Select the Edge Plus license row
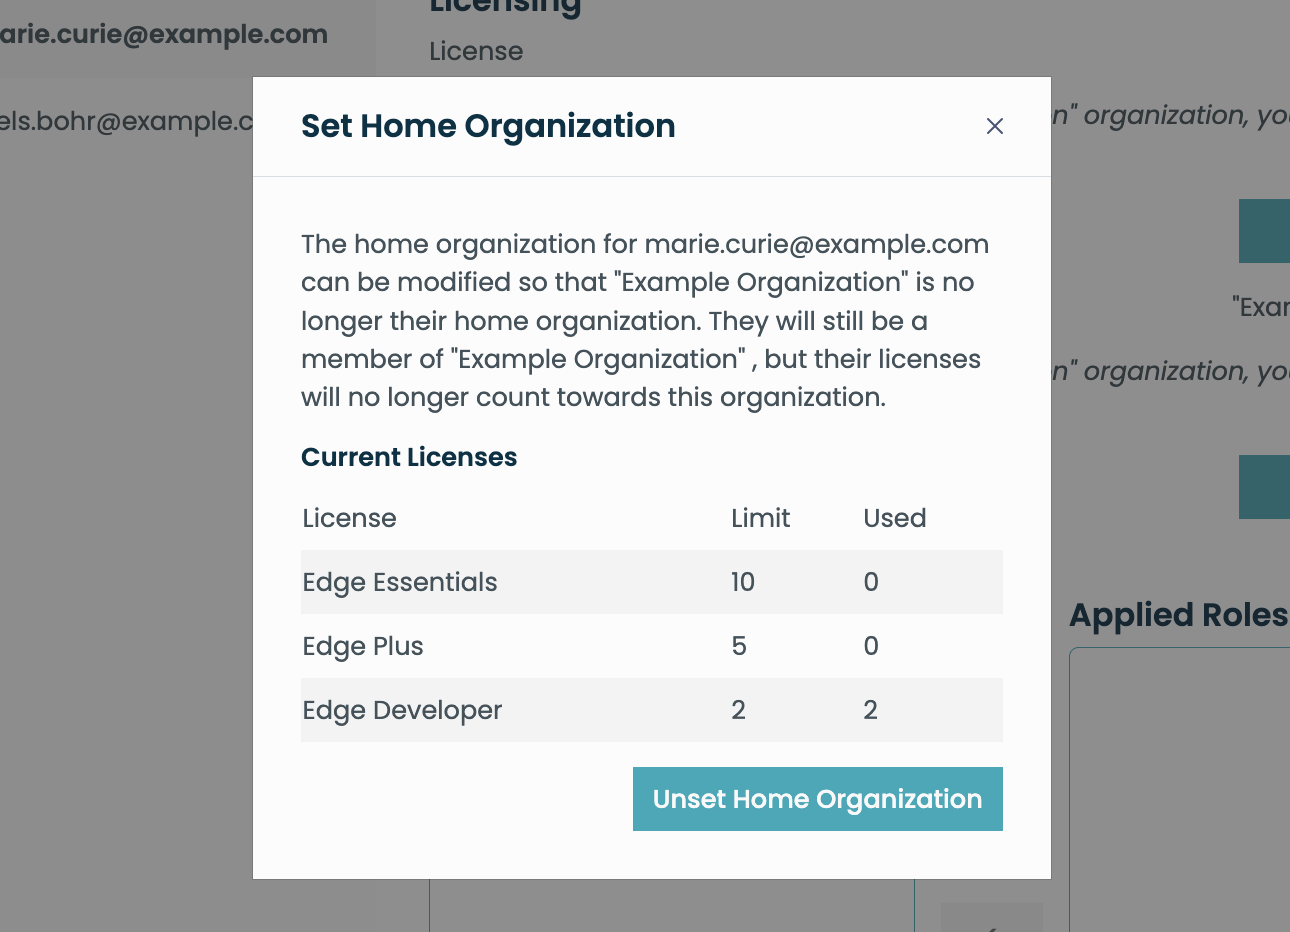The image size is (1290, 932). pyautogui.click(x=651, y=646)
